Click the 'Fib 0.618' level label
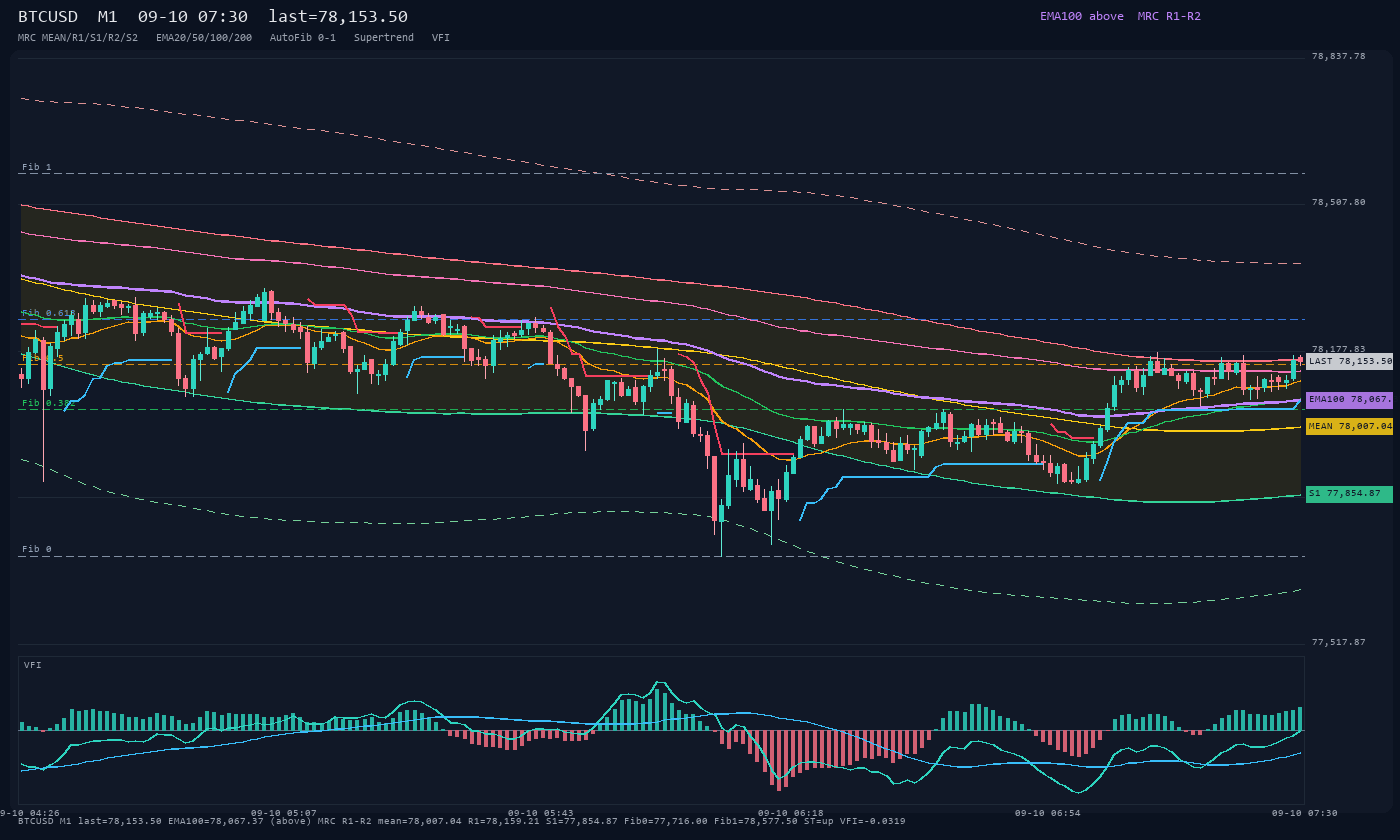This screenshot has height=840, width=1400. tap(49, 313)
